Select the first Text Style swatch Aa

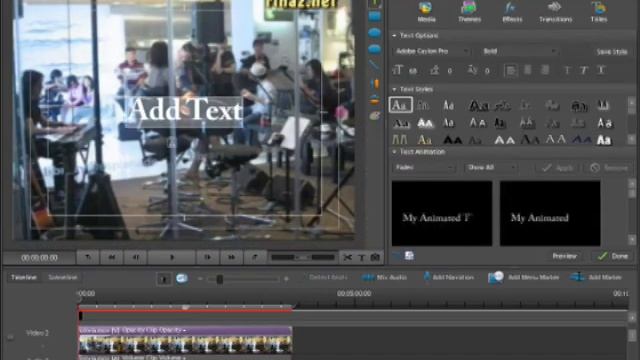click(x=400, y=105)
